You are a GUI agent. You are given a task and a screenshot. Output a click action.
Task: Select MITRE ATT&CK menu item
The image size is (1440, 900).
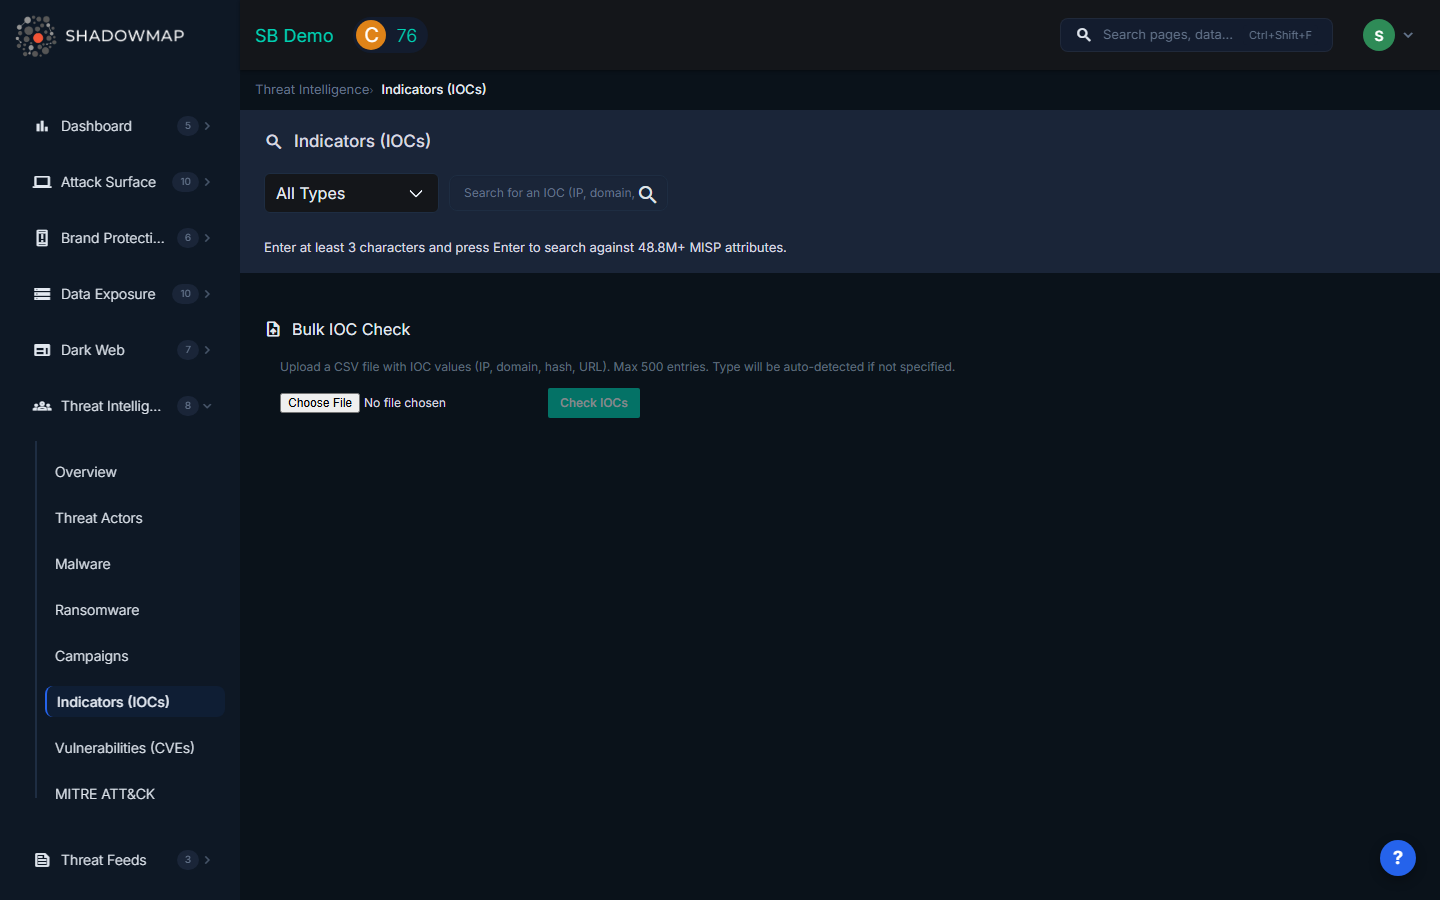tap(105, 794)
